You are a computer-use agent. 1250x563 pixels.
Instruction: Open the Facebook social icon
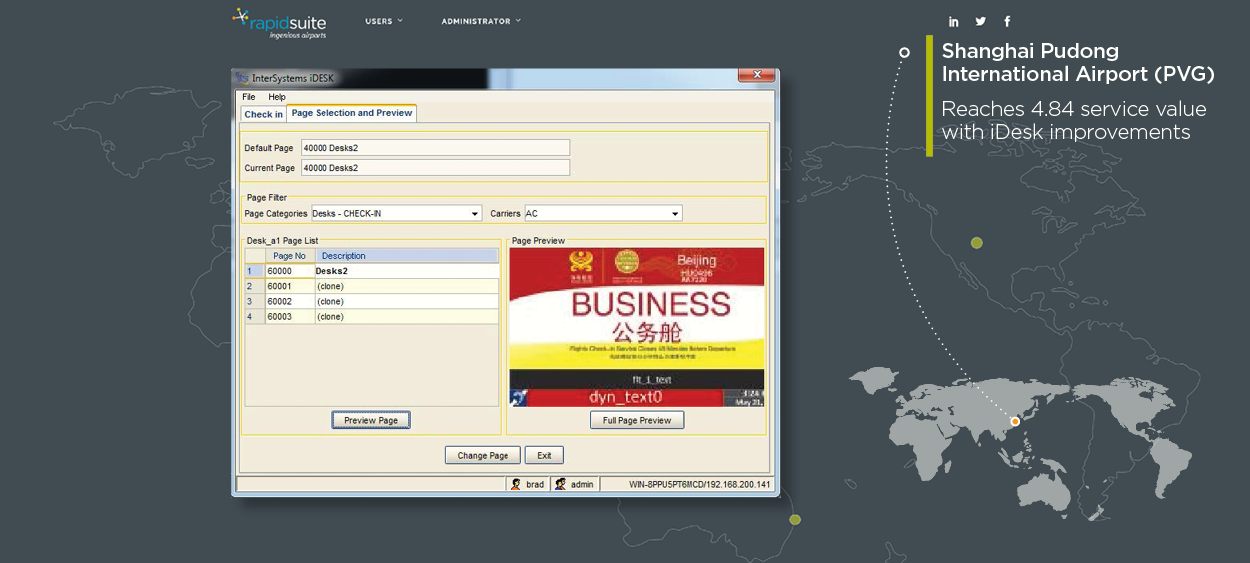[1007, 21]
